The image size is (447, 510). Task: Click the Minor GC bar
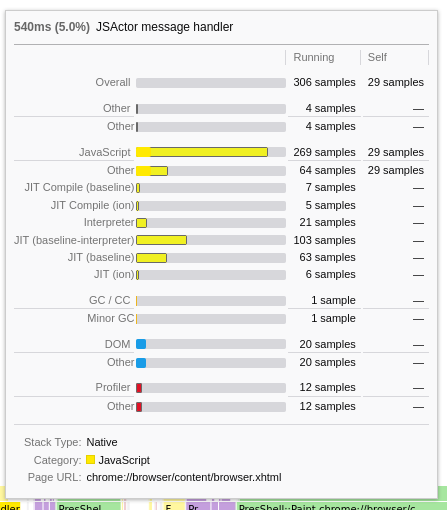pos(211,319)
